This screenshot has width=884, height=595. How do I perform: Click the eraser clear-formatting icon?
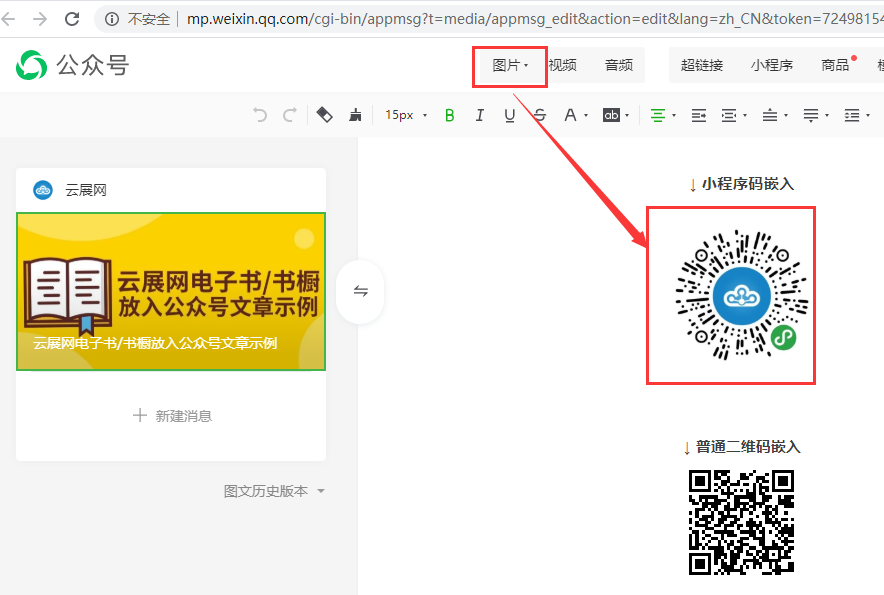click(325, 115)
